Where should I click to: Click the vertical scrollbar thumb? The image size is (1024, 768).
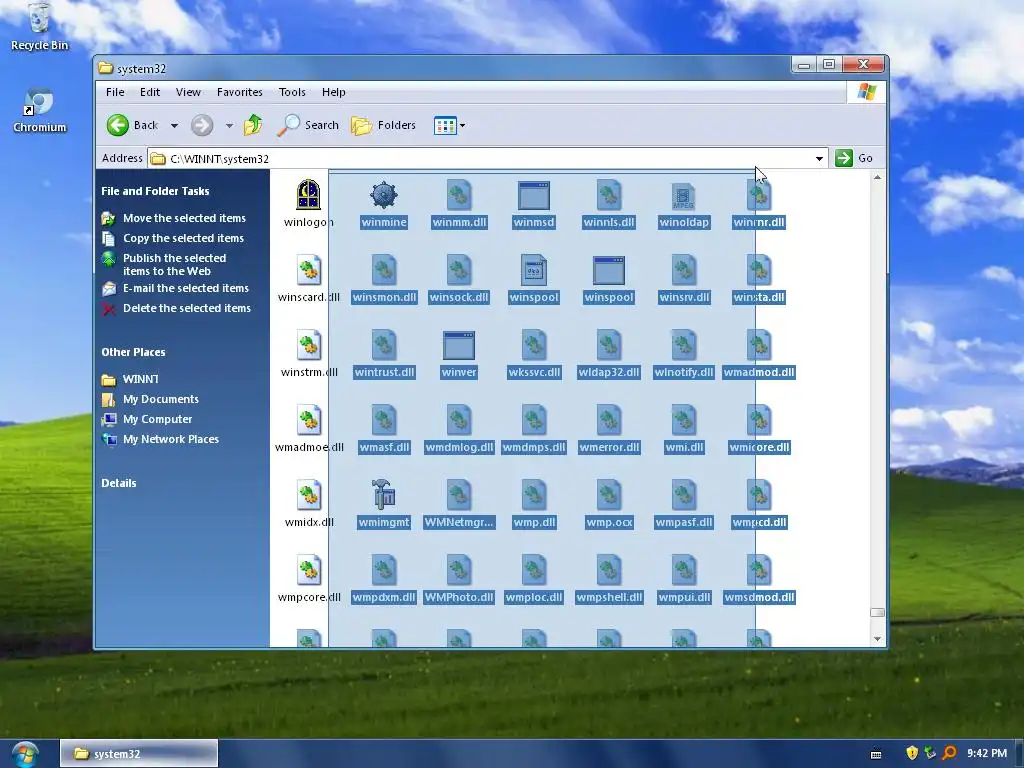(x=877, y=613)
